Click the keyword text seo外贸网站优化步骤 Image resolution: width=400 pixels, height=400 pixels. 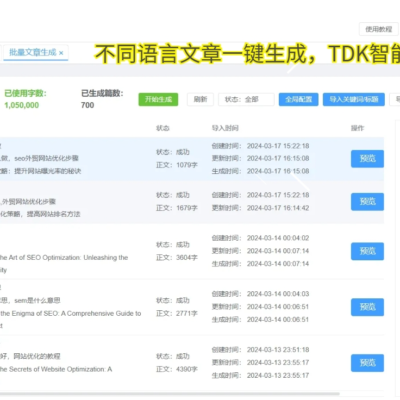[x=46, y=158]
